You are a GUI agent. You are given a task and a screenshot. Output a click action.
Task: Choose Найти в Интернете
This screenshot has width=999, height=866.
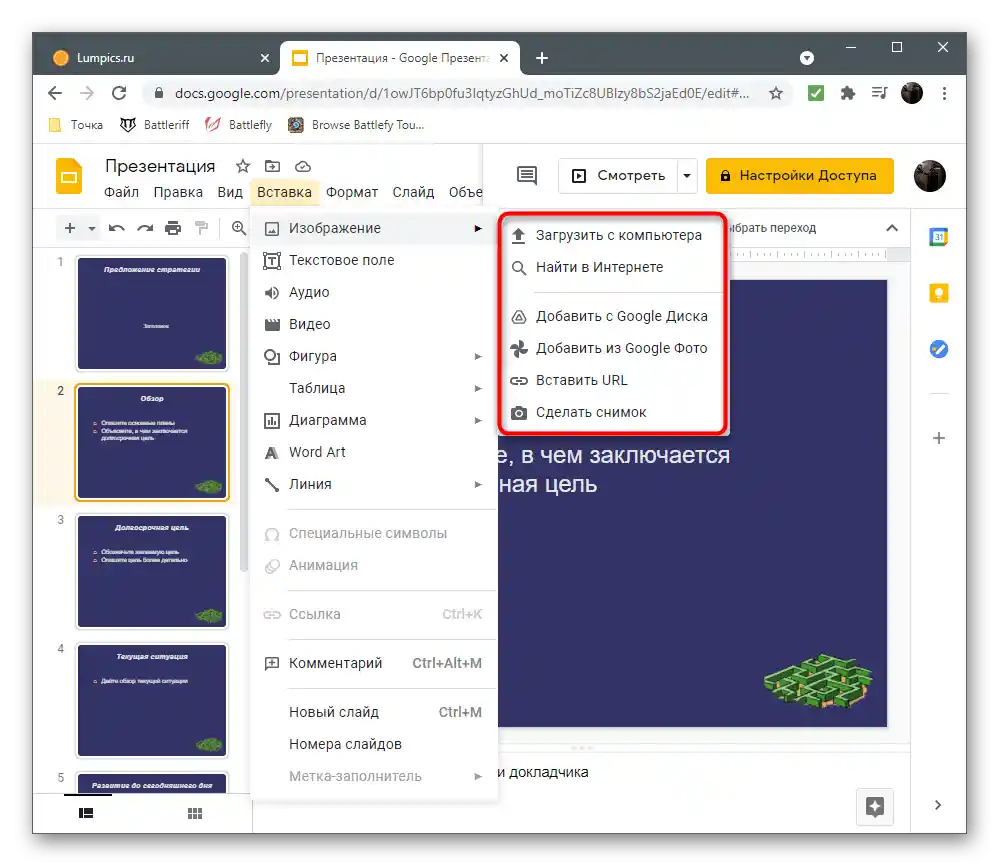pyautogui.click(x=613, y=267)
